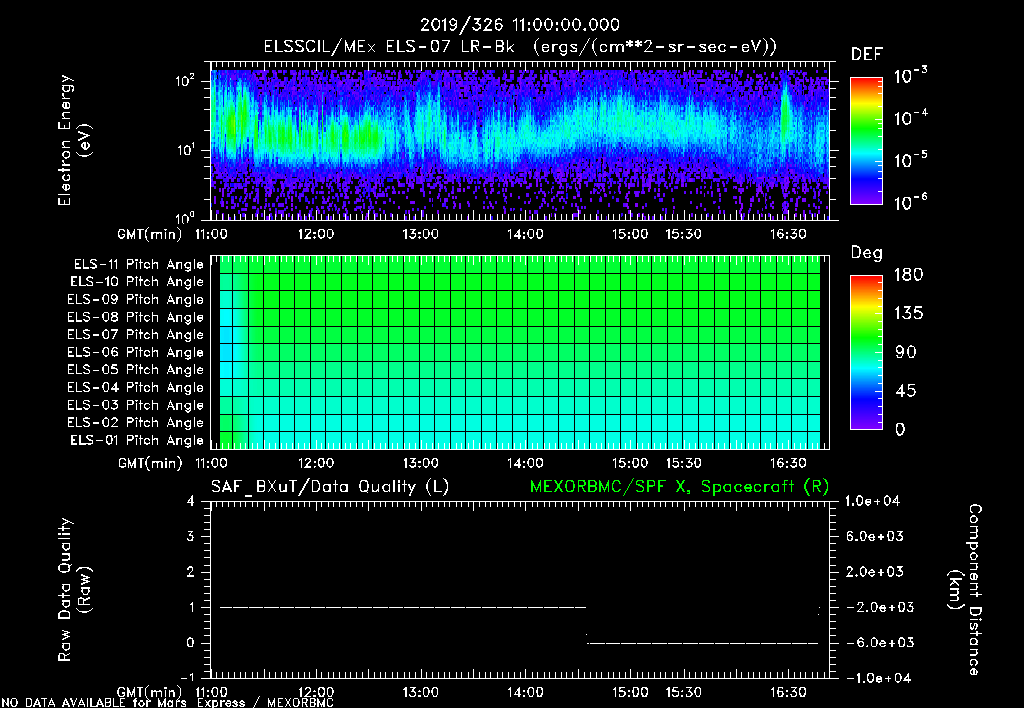Click the ELS-05 Pitch Angle row label

coord(136,370)
